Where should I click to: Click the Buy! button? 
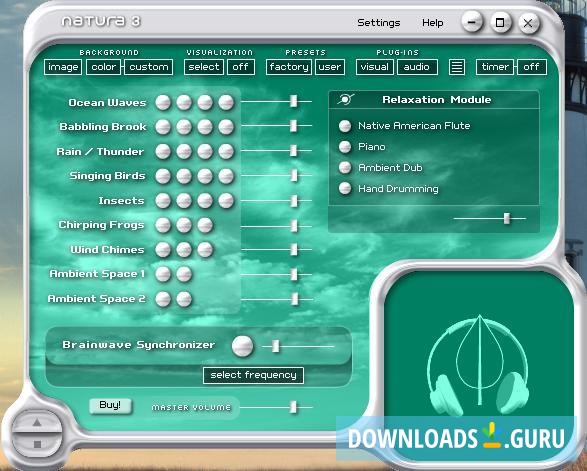(110, 405)
